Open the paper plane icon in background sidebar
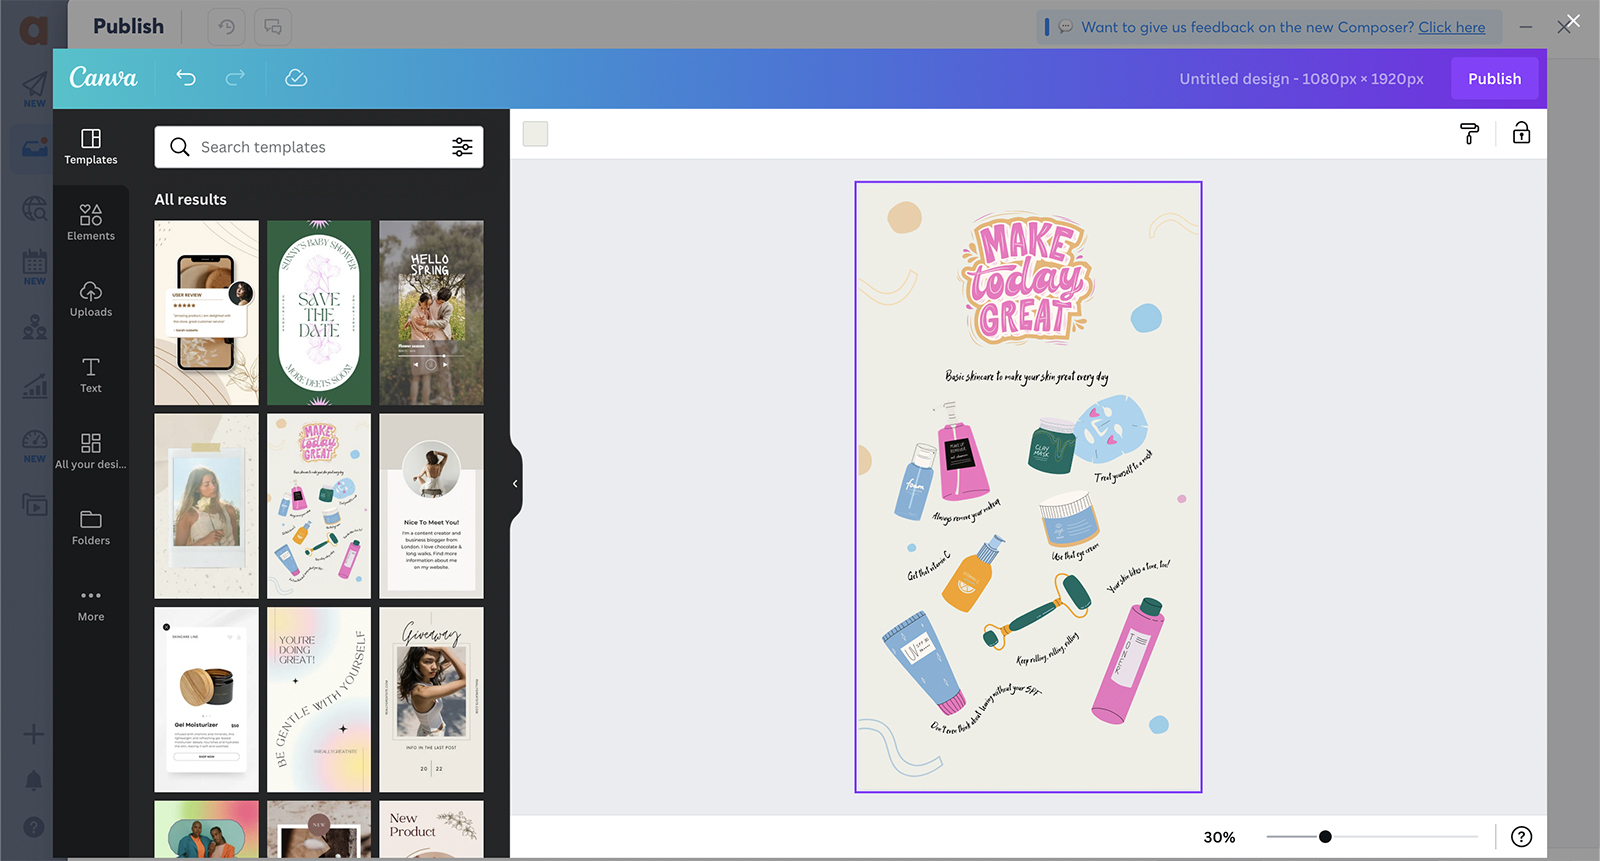This screenshot has width=1600, height=861. (34, 86)
